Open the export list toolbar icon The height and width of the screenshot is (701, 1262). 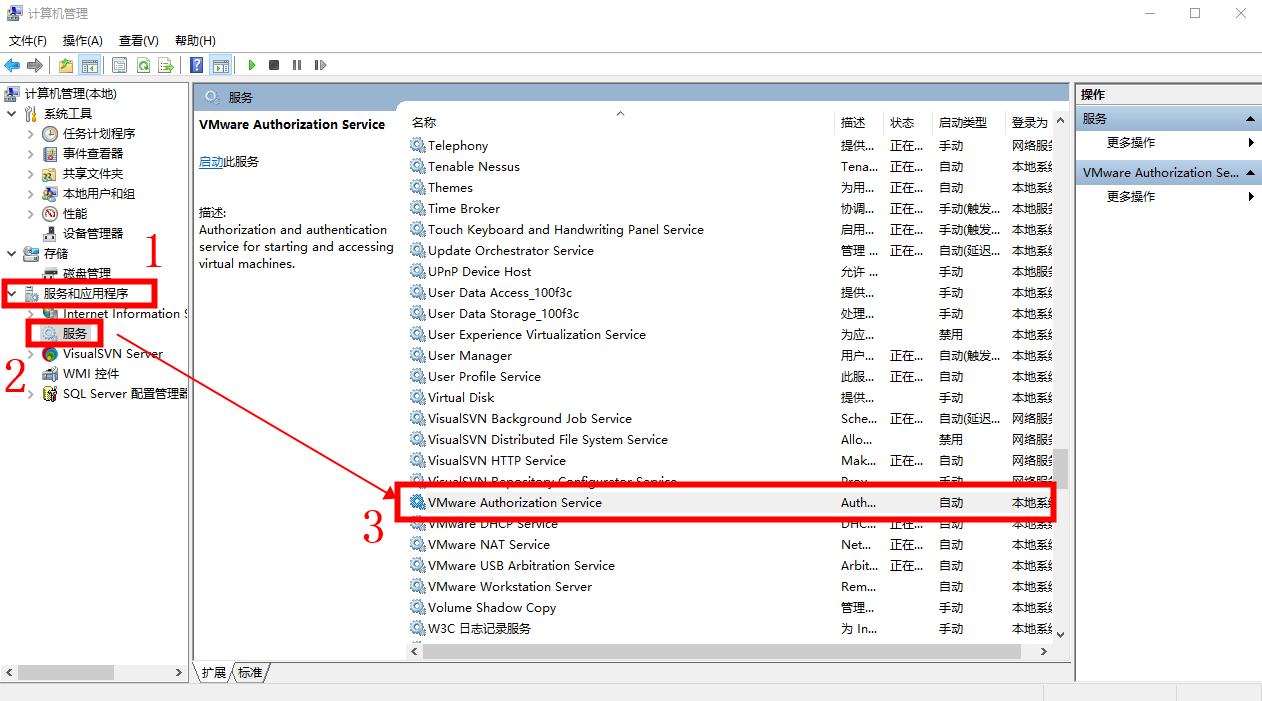165,64
